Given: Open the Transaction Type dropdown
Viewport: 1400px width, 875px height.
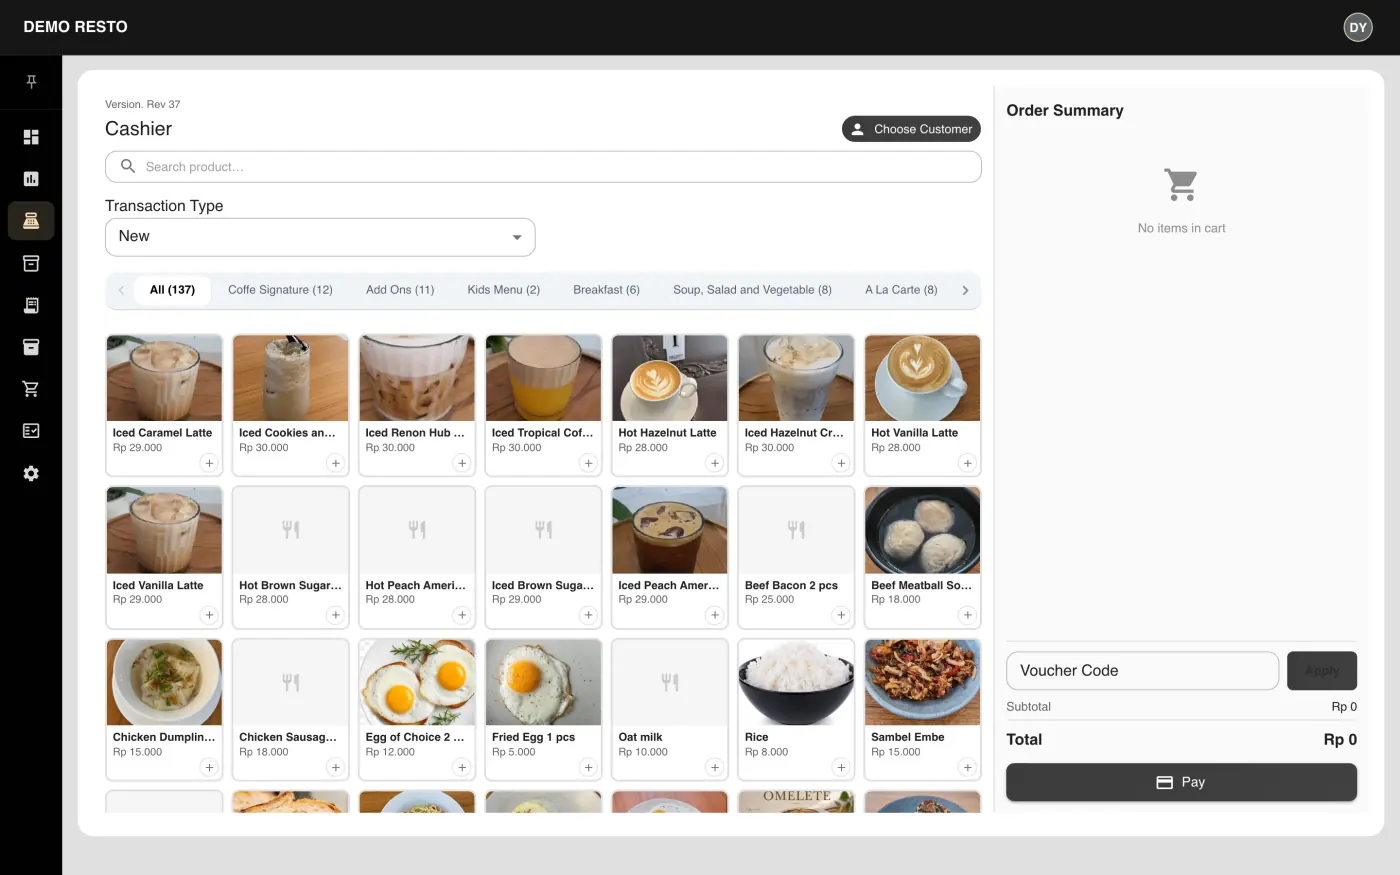Looking at the screenshot, I should coord(320,237).
